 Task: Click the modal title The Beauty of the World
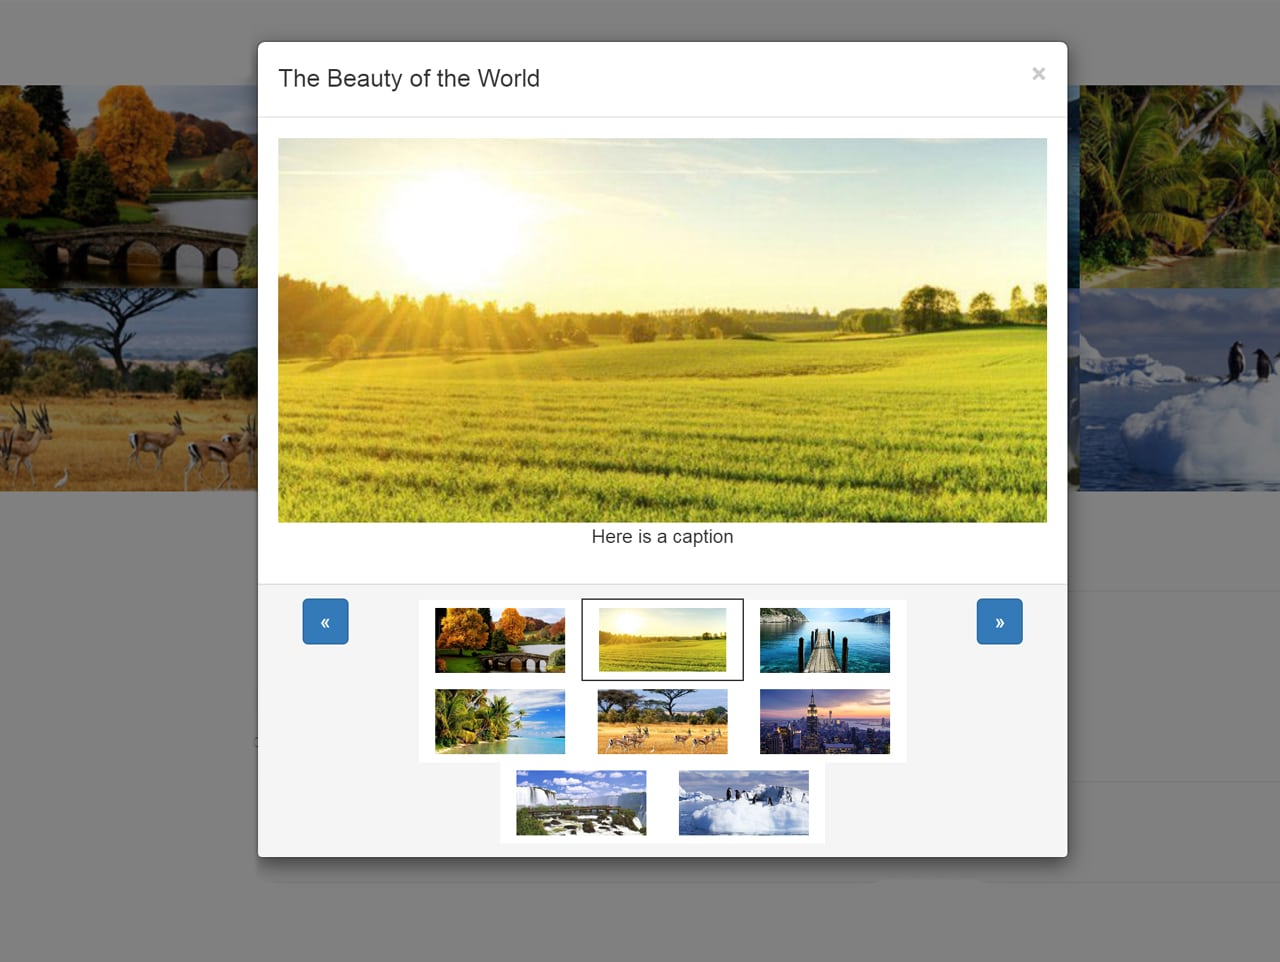[x=408, y=78]
